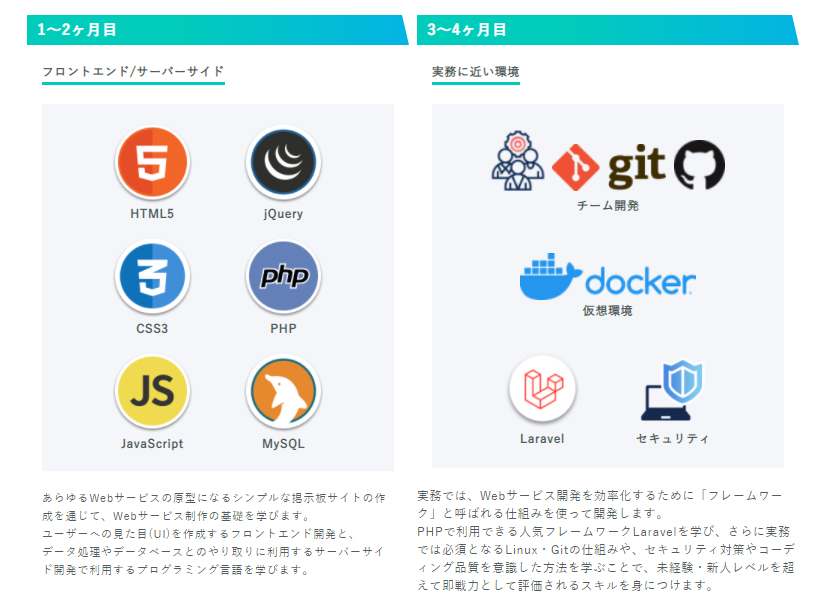Click the line starting ユーザーへの見た目(UI)
This screenshot has width=821, height=606.
[x=198, y=534]
